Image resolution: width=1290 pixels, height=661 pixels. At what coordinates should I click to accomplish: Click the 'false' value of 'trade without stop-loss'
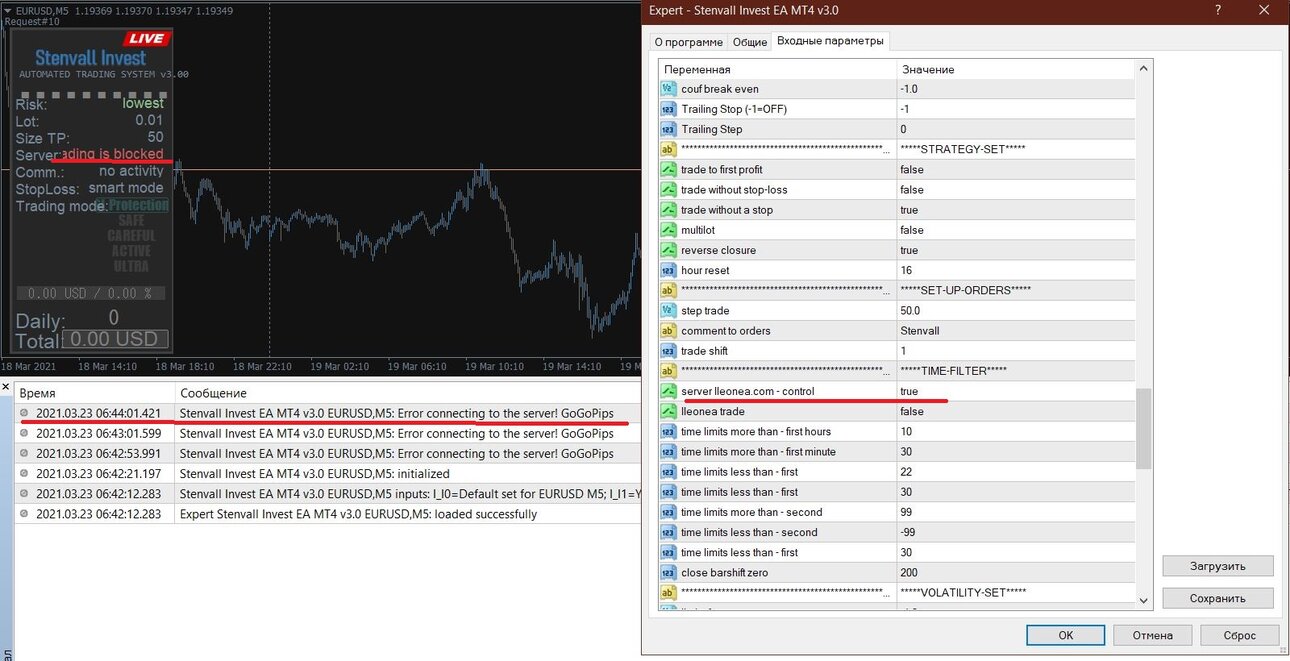tap(911, 190)
